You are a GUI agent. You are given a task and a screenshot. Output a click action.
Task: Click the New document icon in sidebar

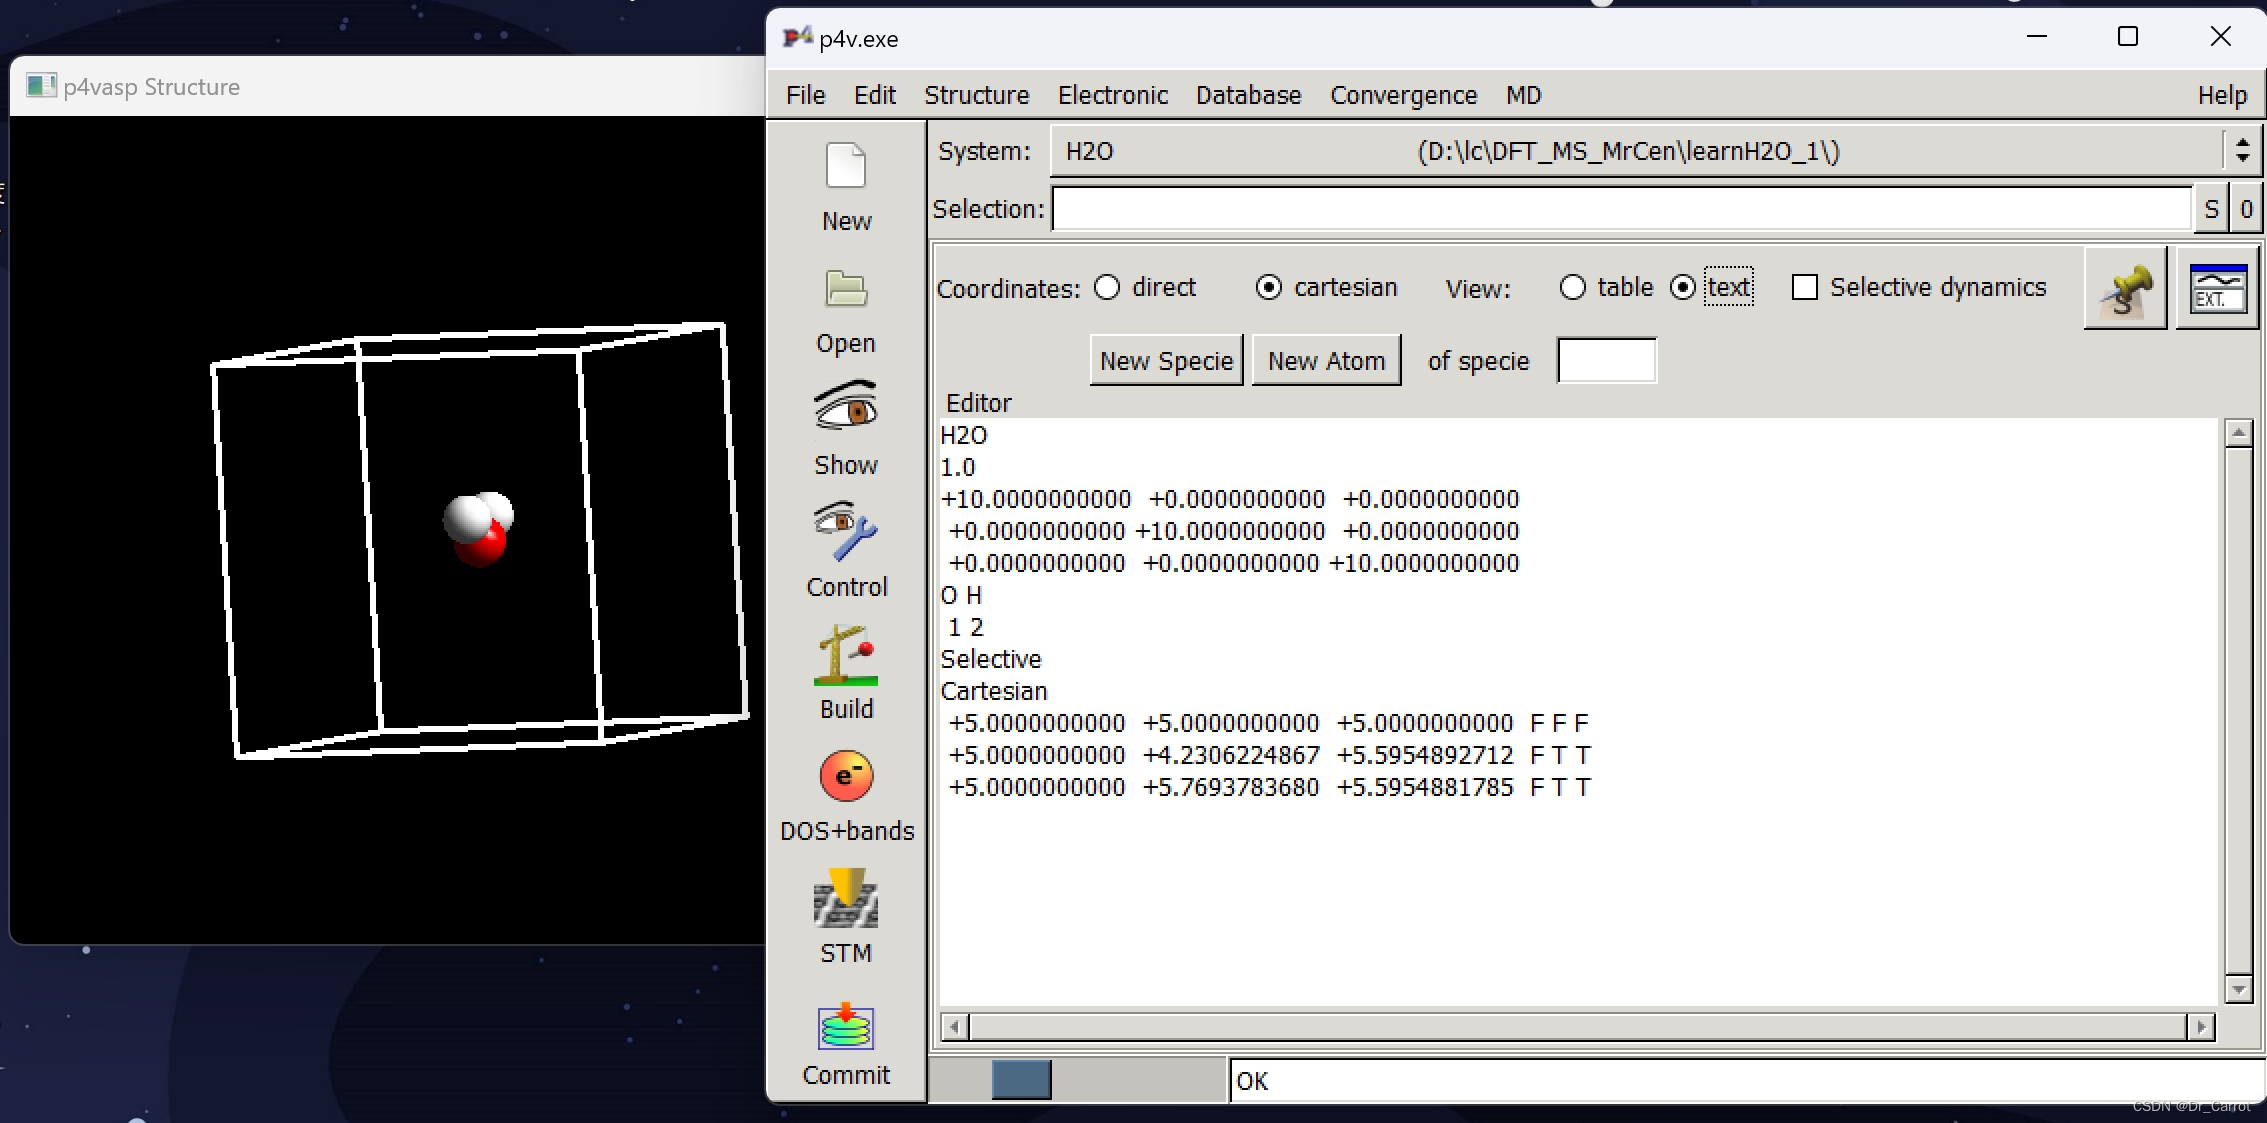pos(846,167)
